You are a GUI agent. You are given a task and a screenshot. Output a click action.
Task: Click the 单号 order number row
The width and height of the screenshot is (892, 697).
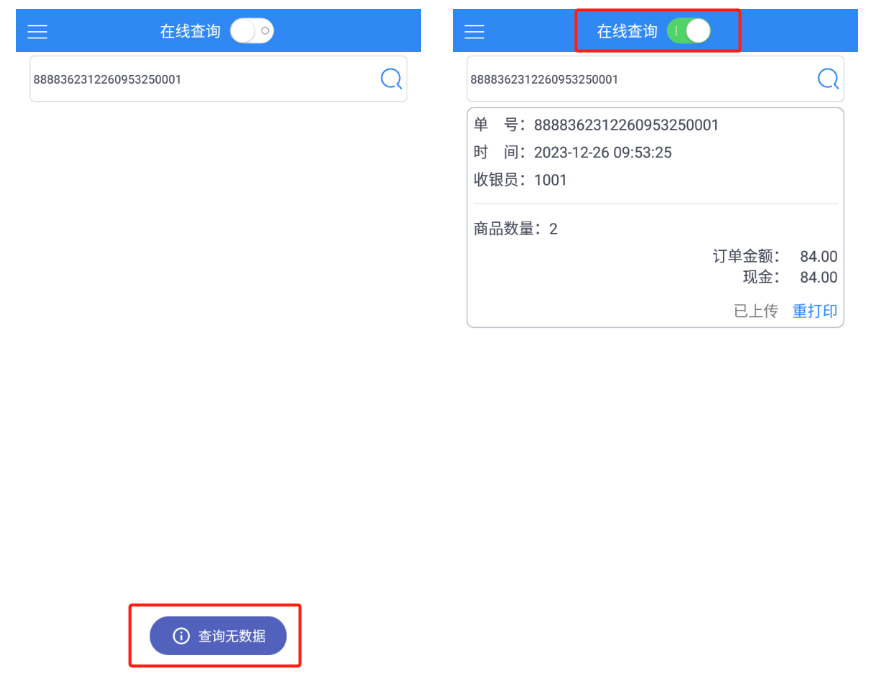(596, 125)
